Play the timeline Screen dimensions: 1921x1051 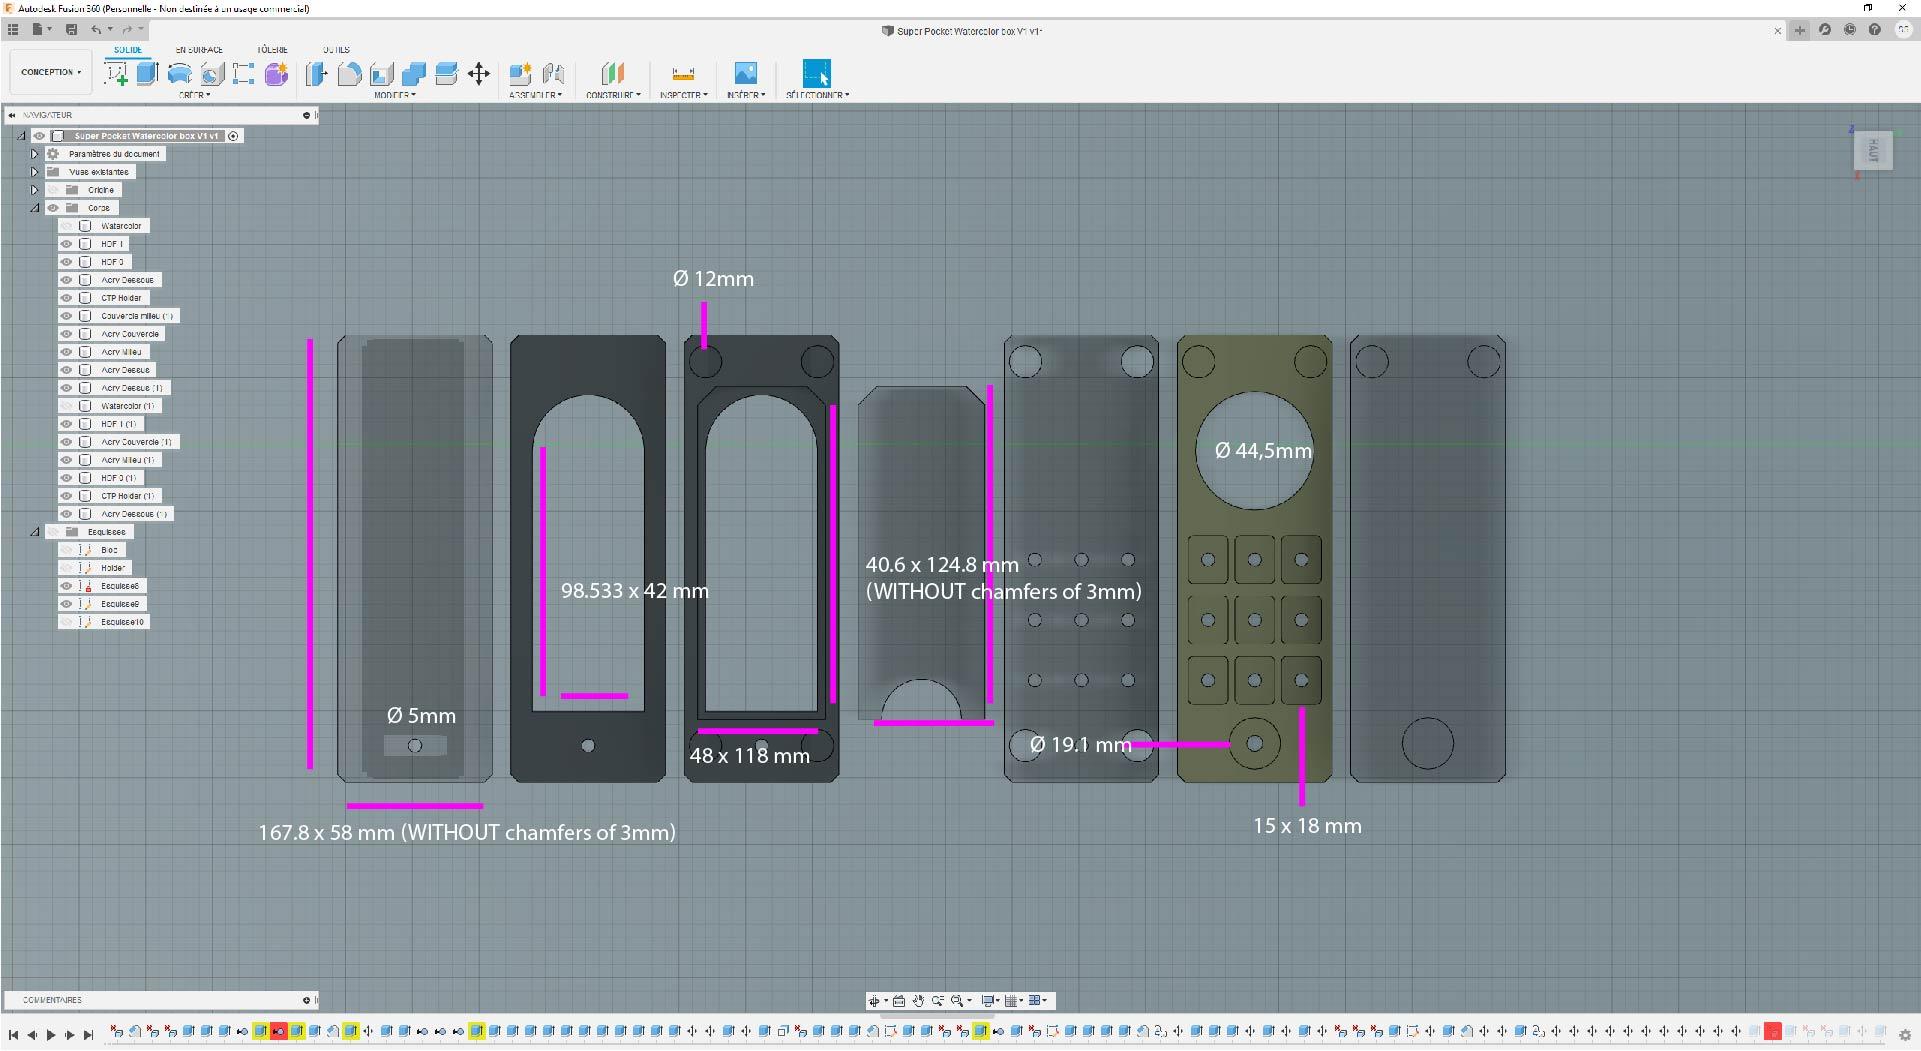coord(51,1035)
